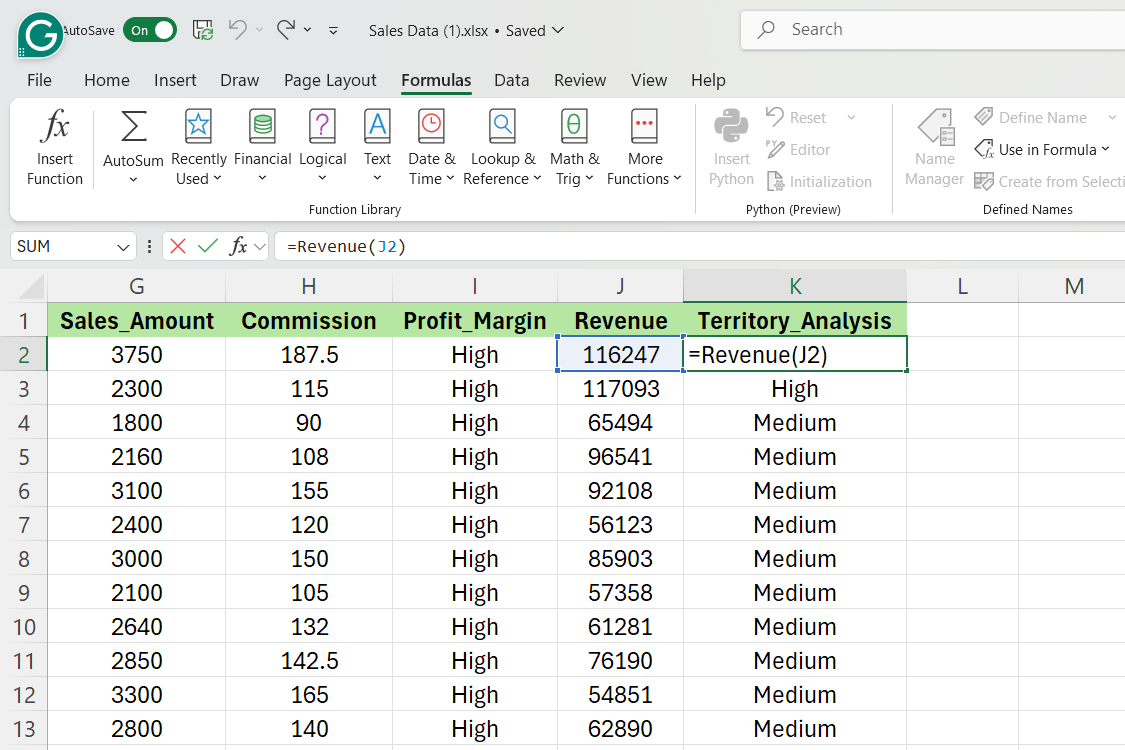Select column M header
Image resolution: width=1125 pixels, height=750 pixels.
pos(1074,286)
